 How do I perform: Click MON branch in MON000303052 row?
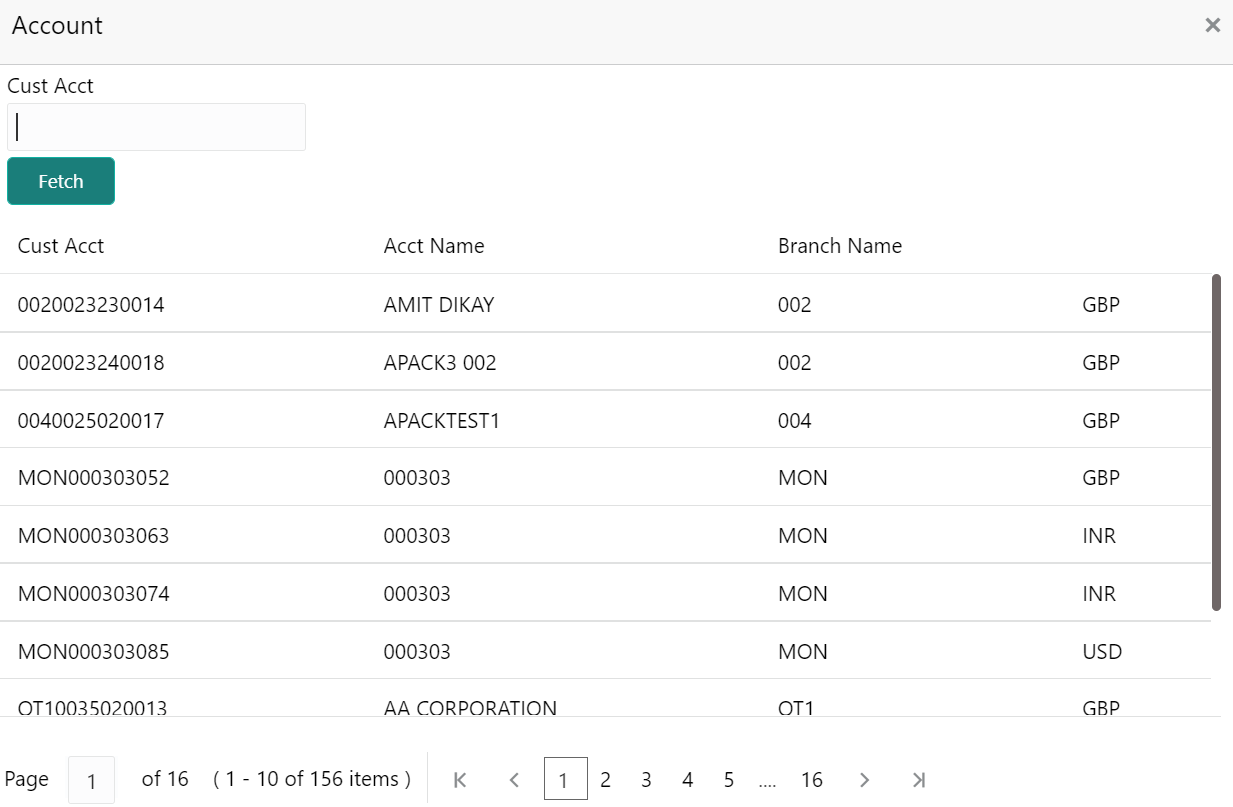click(803, 478)
